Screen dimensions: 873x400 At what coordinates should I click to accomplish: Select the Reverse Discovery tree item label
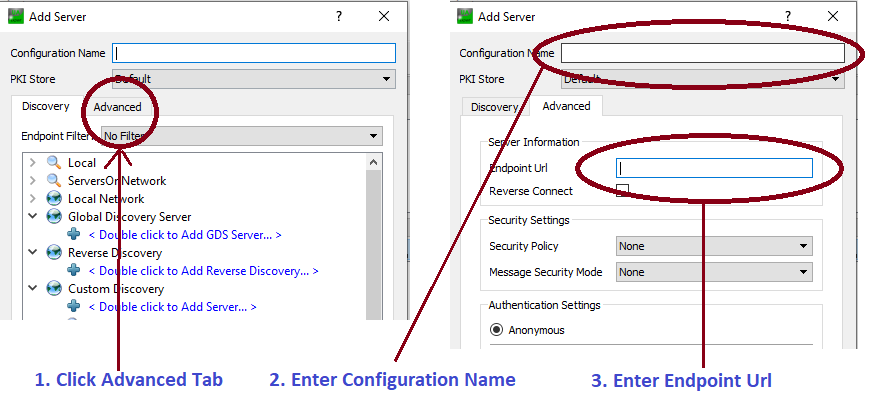(115, 252)
